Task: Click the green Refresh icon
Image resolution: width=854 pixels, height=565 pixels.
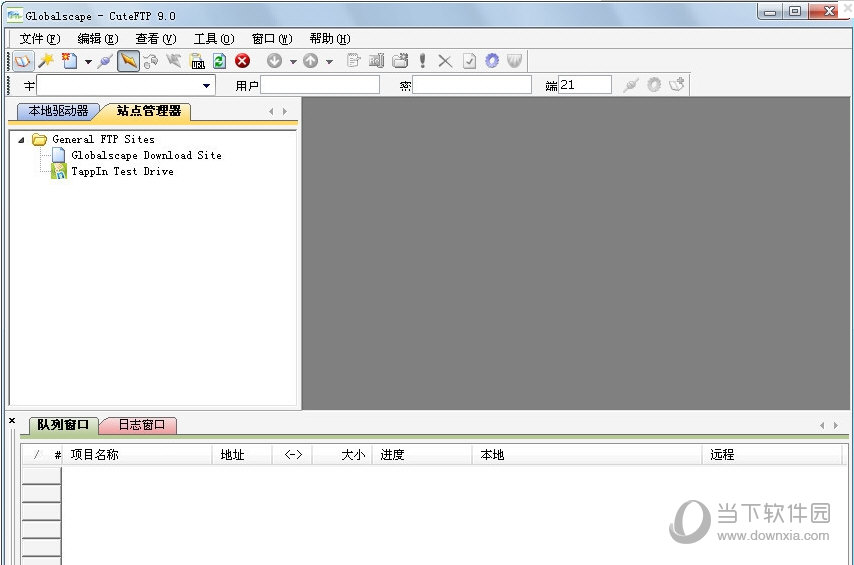Action: pyautogui.click(x=219, y=61)
